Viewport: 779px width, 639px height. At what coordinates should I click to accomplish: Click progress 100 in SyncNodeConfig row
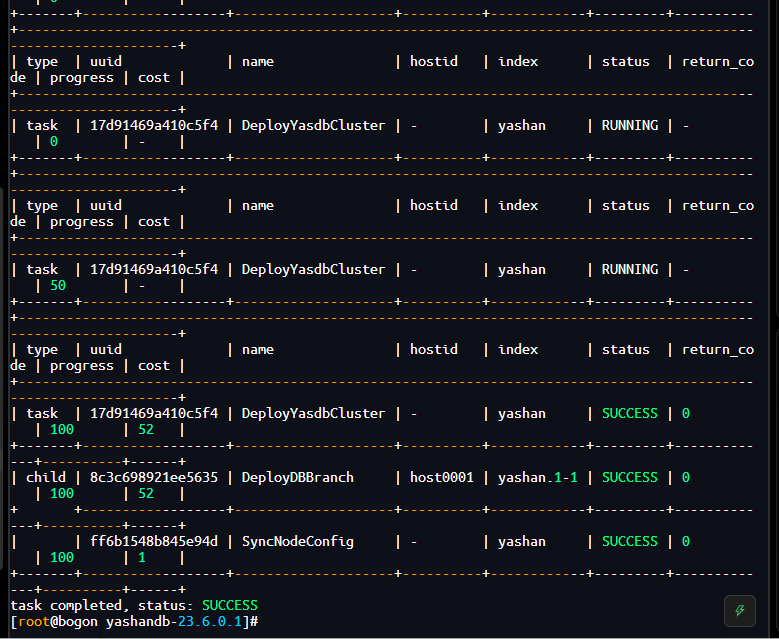point(62,558)
